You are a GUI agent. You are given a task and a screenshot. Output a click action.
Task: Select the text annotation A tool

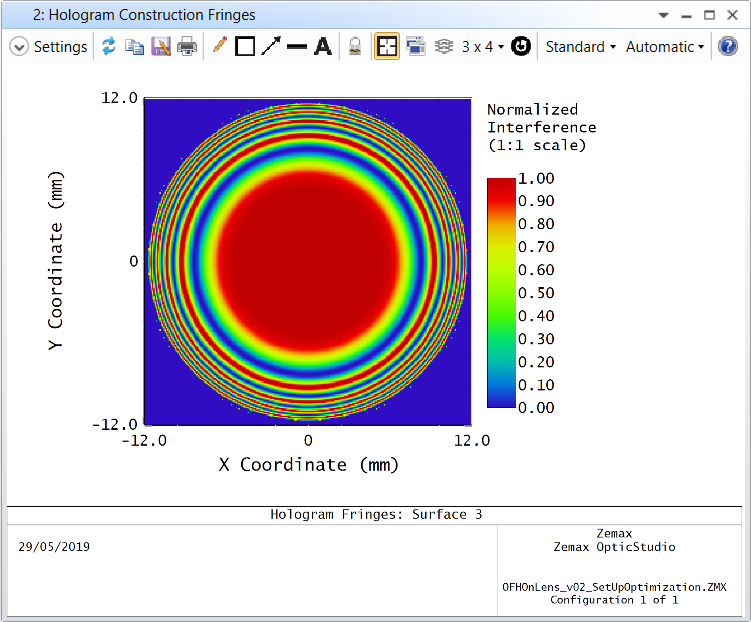[323, 46]
